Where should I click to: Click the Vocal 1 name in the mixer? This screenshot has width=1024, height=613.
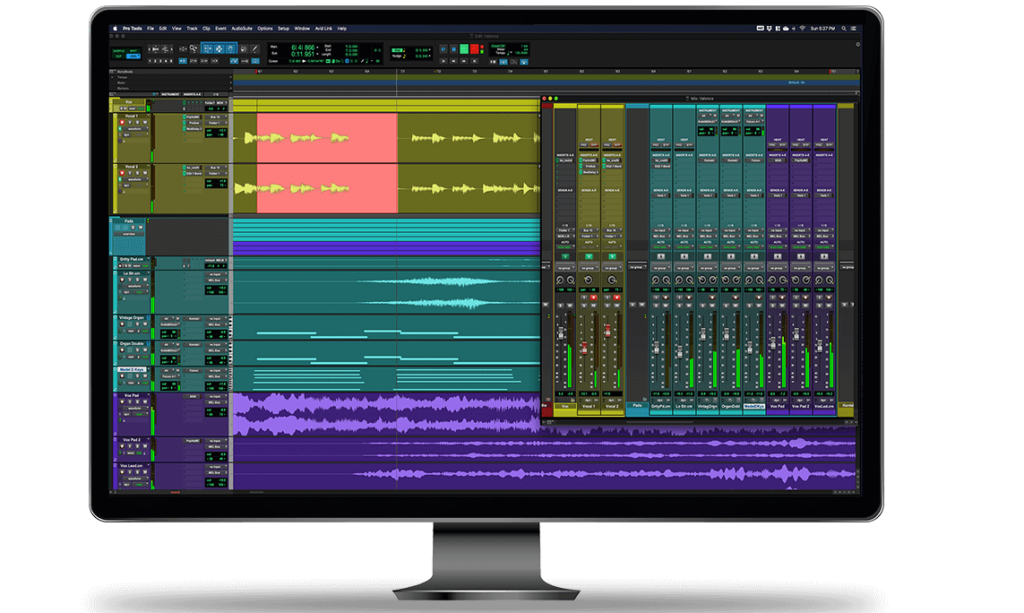click(x=588, y=404)
